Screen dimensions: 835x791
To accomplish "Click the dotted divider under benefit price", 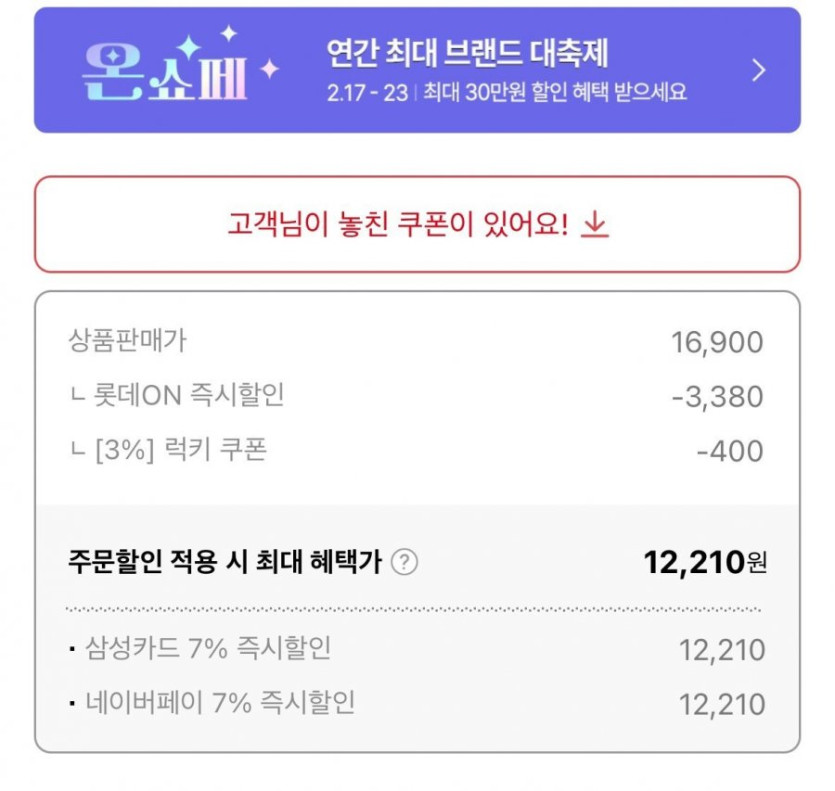I will [x=417, y=607].
